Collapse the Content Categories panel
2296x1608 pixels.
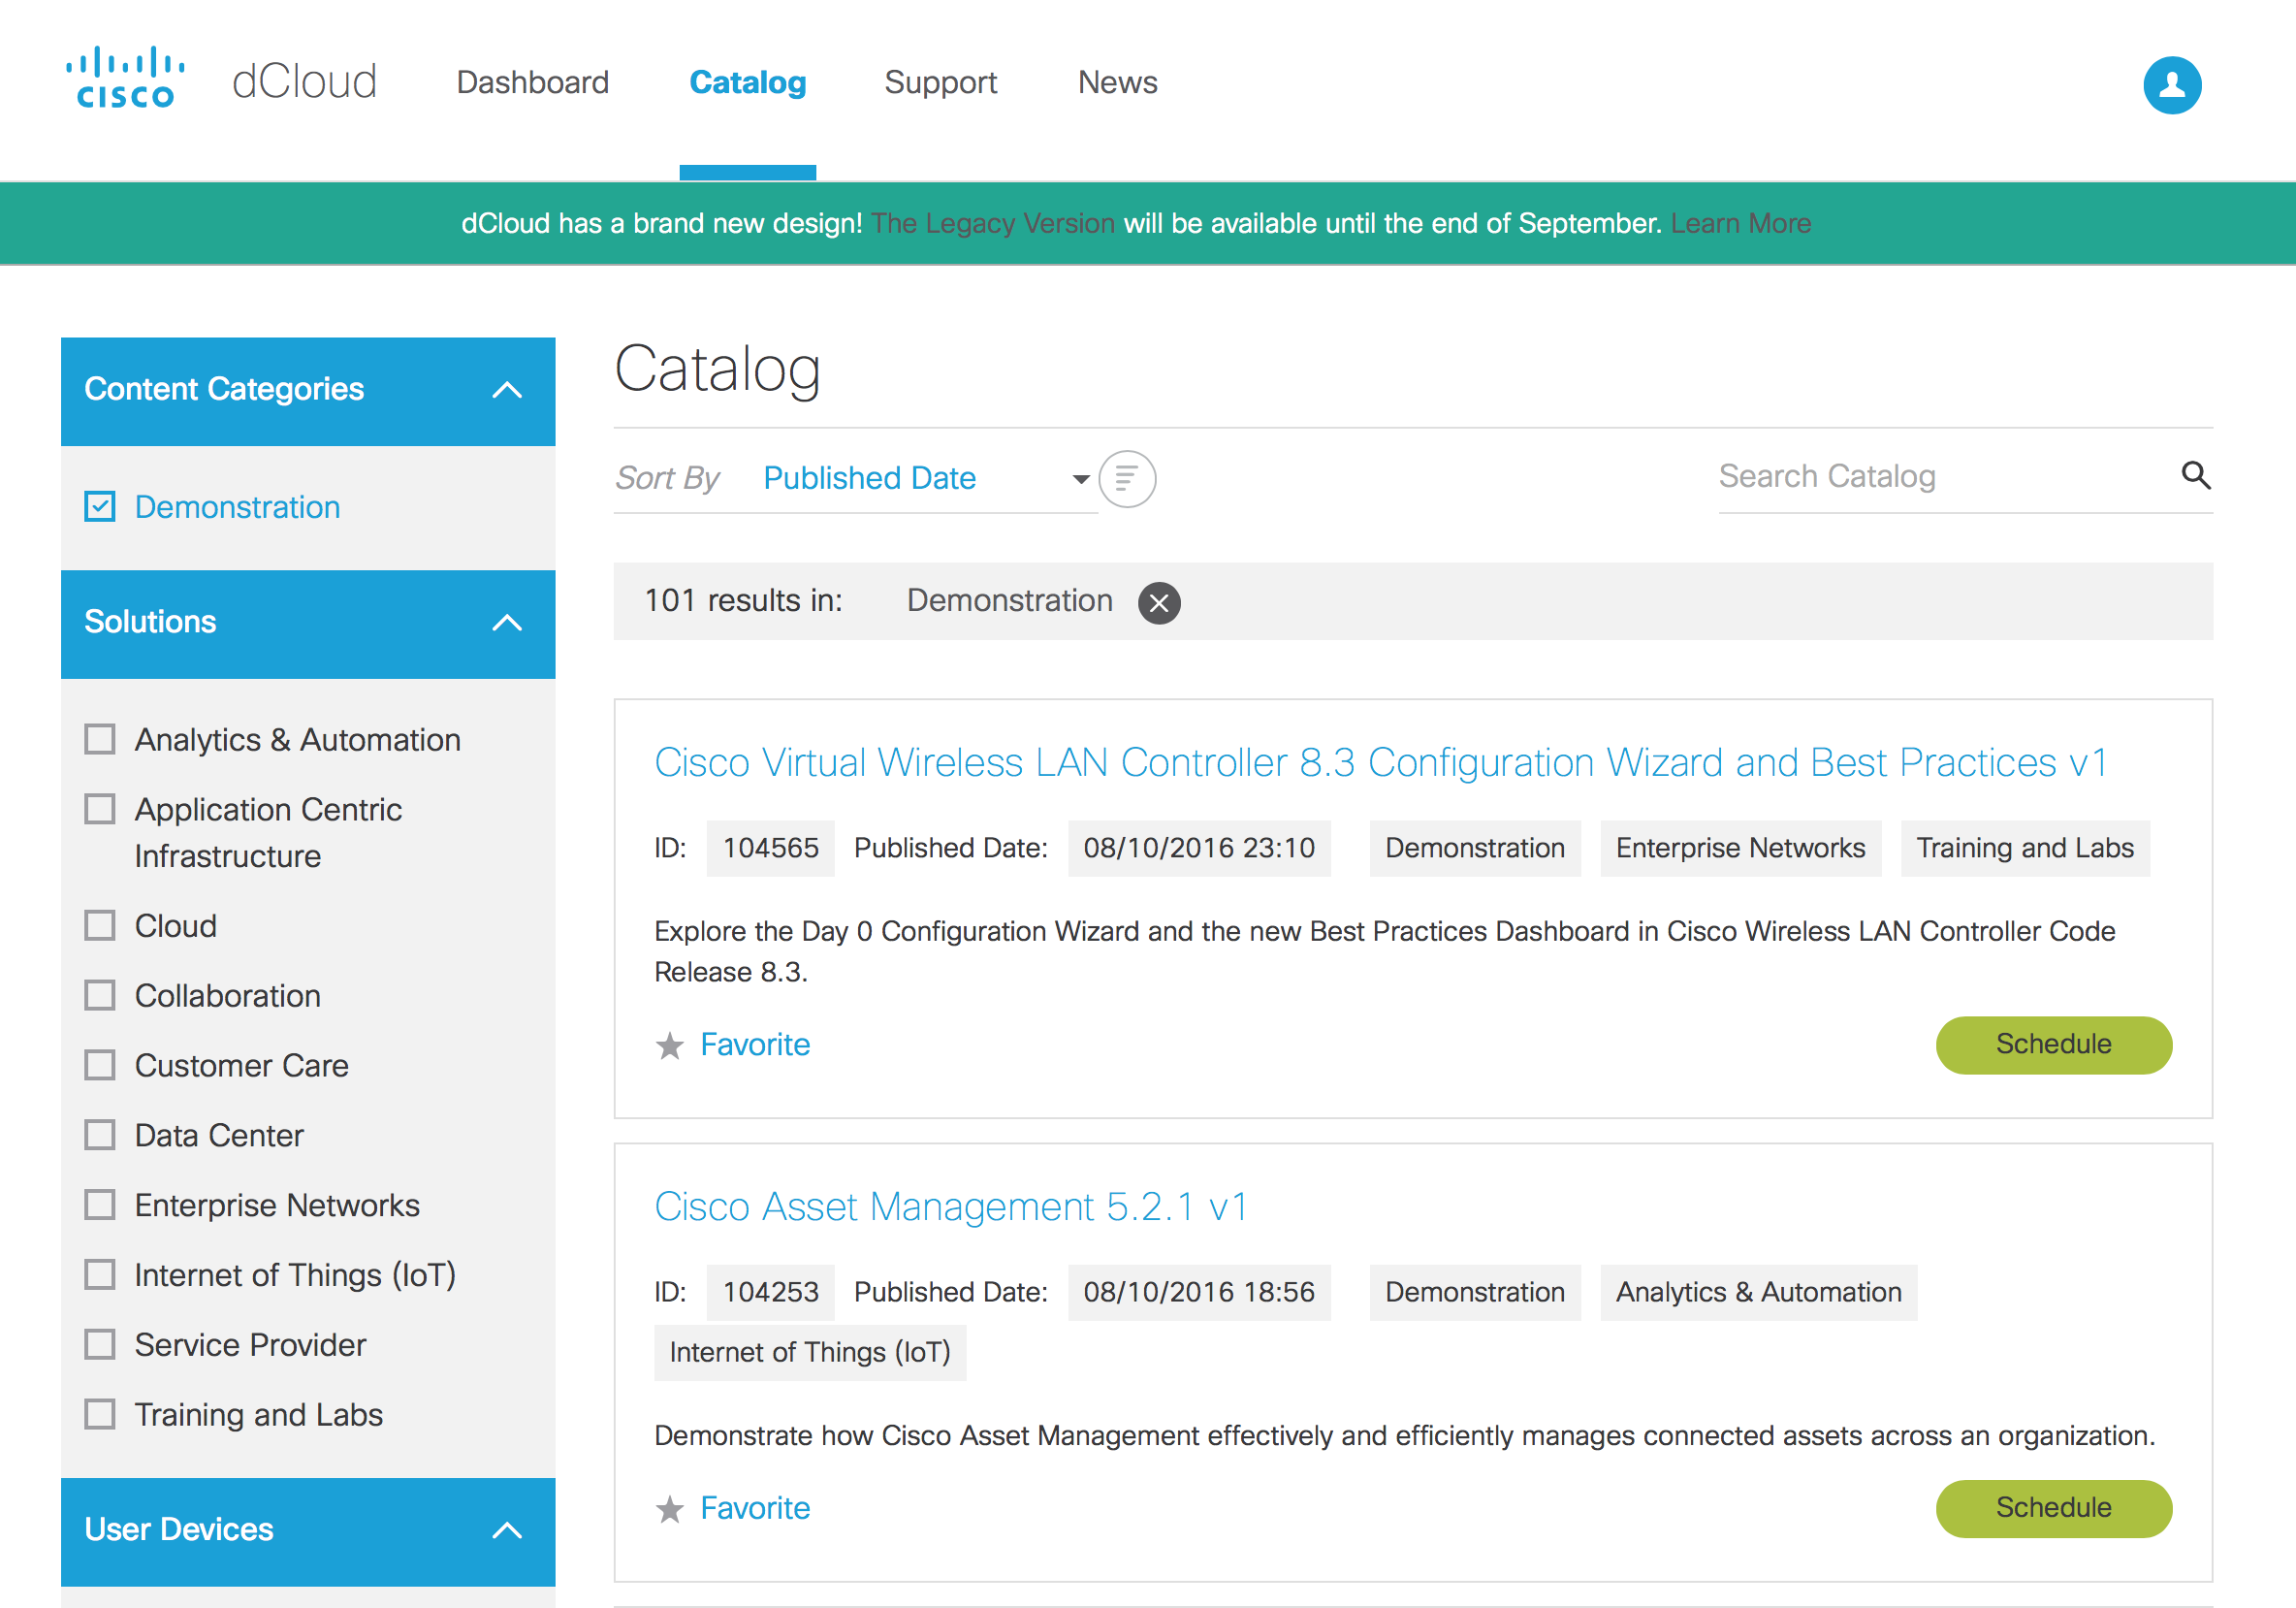point(507,390)
